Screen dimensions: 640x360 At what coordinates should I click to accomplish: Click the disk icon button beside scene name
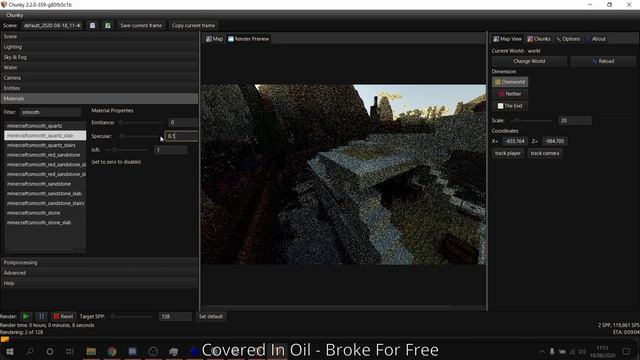click(93, 25)
